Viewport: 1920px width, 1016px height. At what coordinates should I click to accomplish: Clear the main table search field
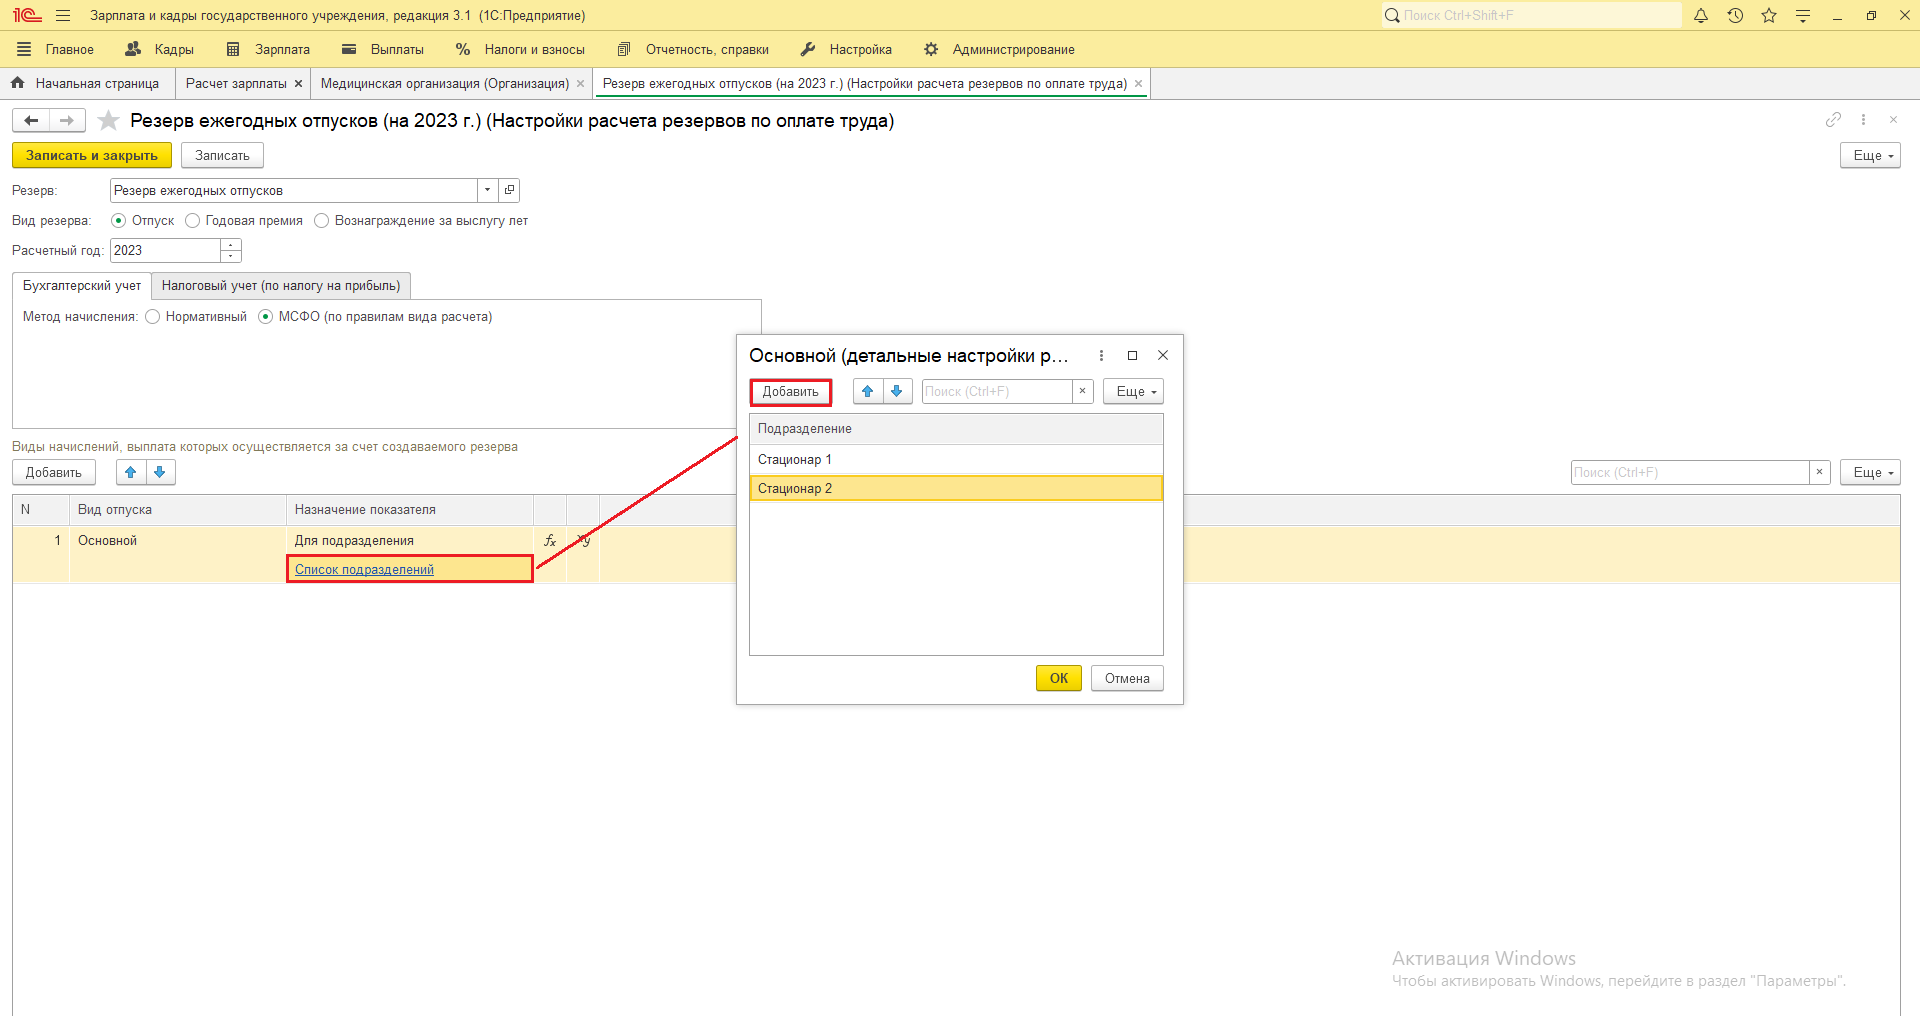click(x=1819, y=473)
